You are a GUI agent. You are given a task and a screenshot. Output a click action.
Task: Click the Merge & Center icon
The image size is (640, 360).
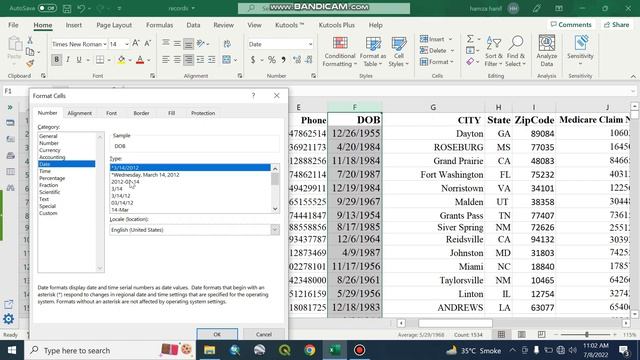point(227,60)
